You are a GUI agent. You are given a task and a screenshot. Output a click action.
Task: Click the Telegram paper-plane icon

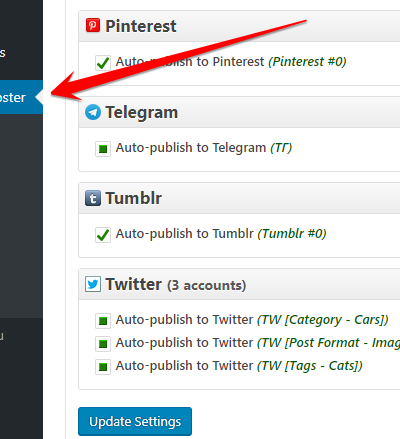pos(93,112)
